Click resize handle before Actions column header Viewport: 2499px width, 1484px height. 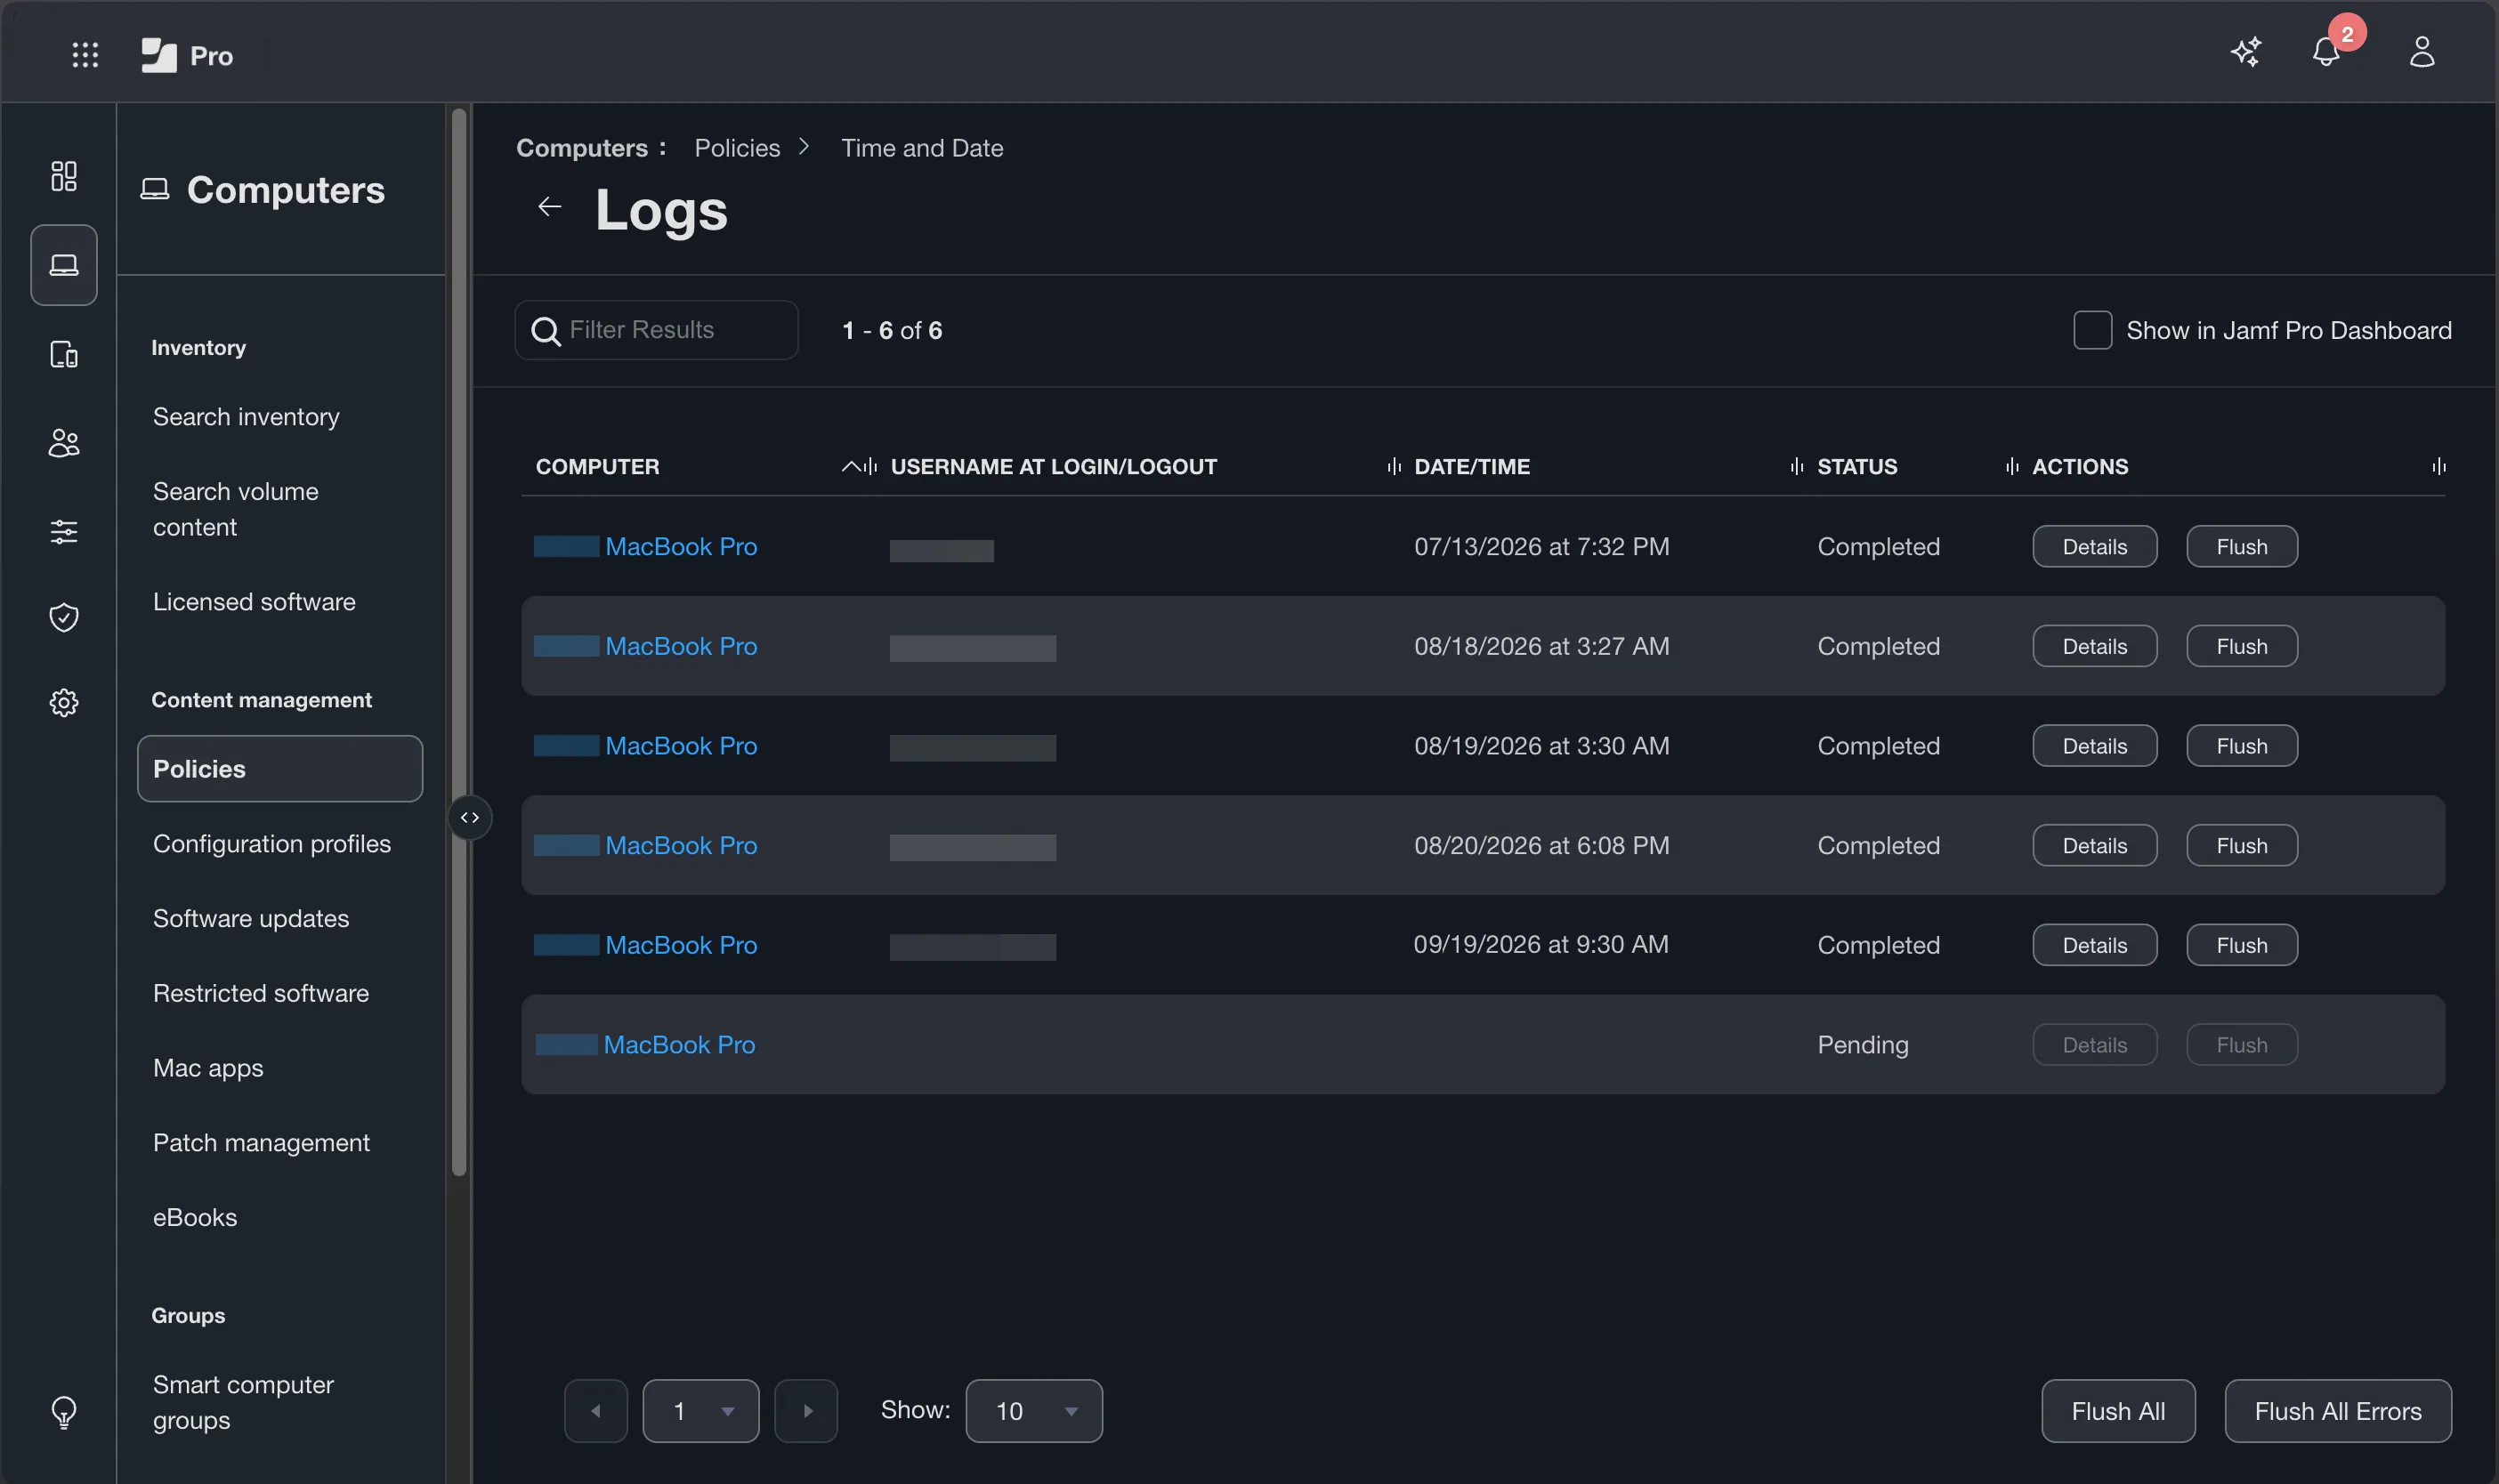point(2012,466)
